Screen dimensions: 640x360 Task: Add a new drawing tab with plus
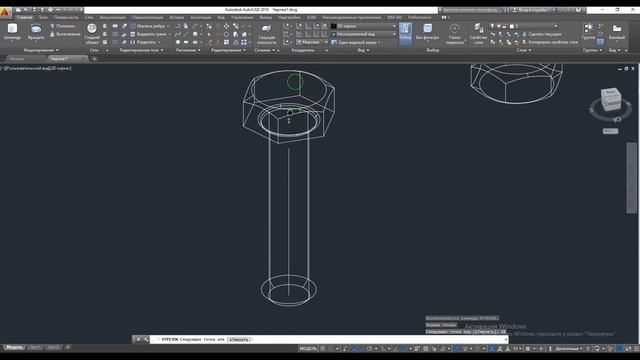94,59
